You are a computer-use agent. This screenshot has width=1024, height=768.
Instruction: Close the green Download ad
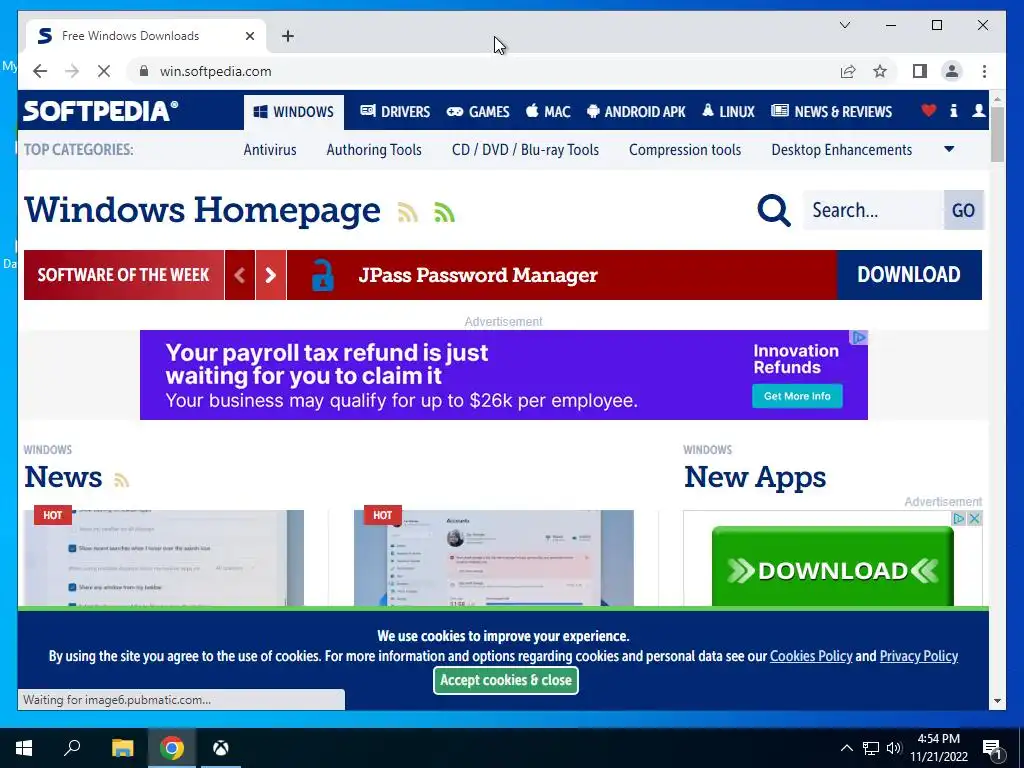(974, 519)
